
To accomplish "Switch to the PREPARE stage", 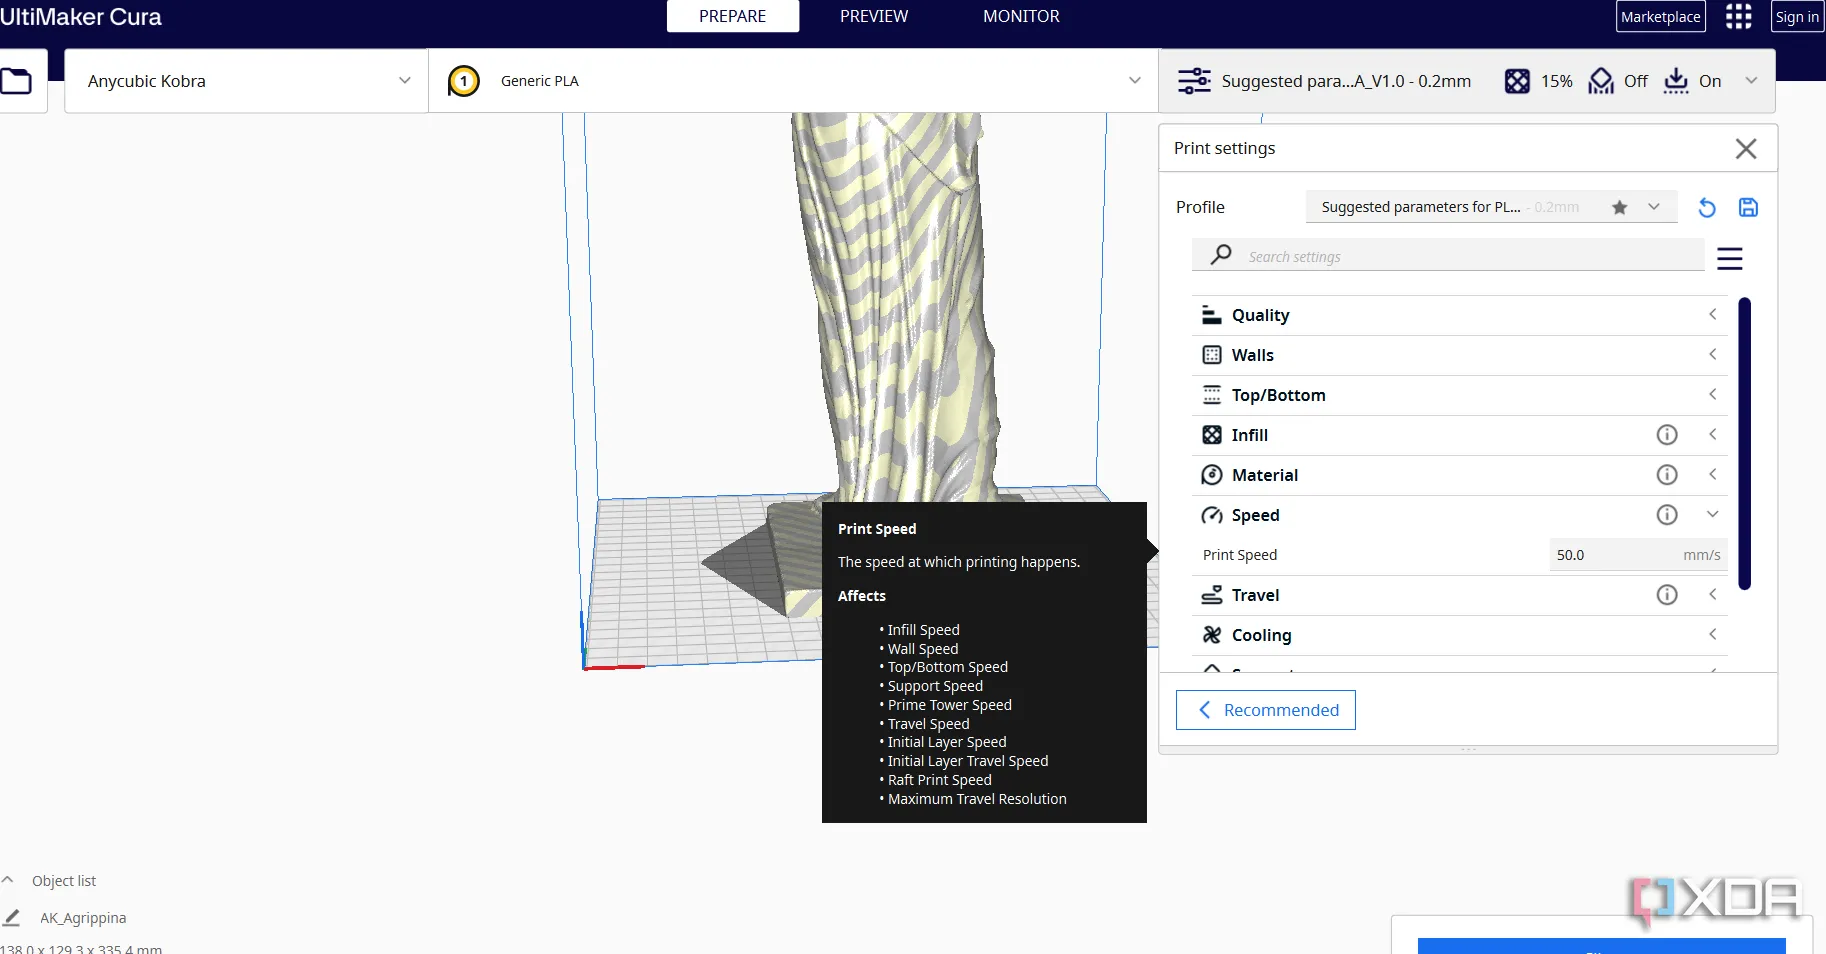I will point(733,16).
